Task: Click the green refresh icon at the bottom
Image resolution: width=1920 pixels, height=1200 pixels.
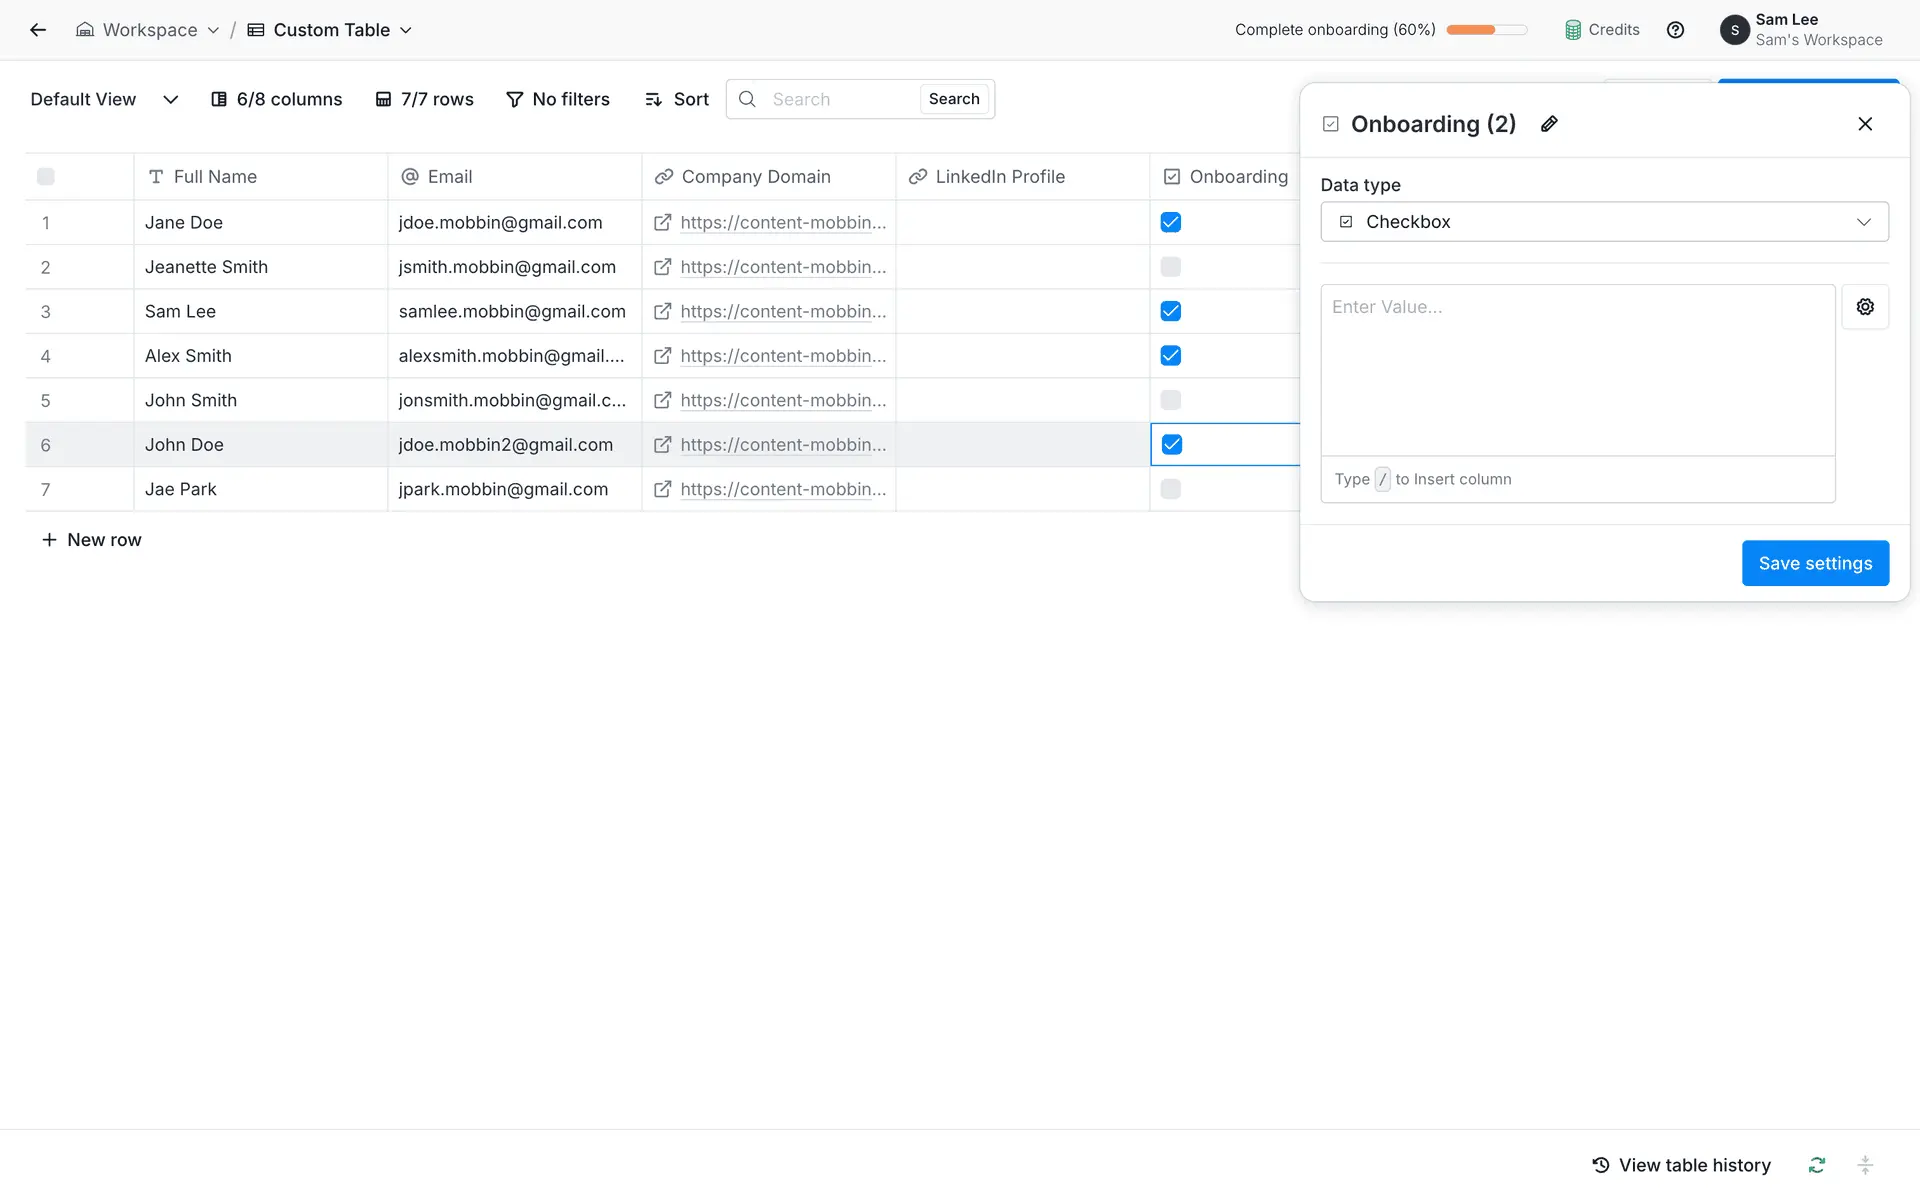Action: [x=1817, y=1165]
